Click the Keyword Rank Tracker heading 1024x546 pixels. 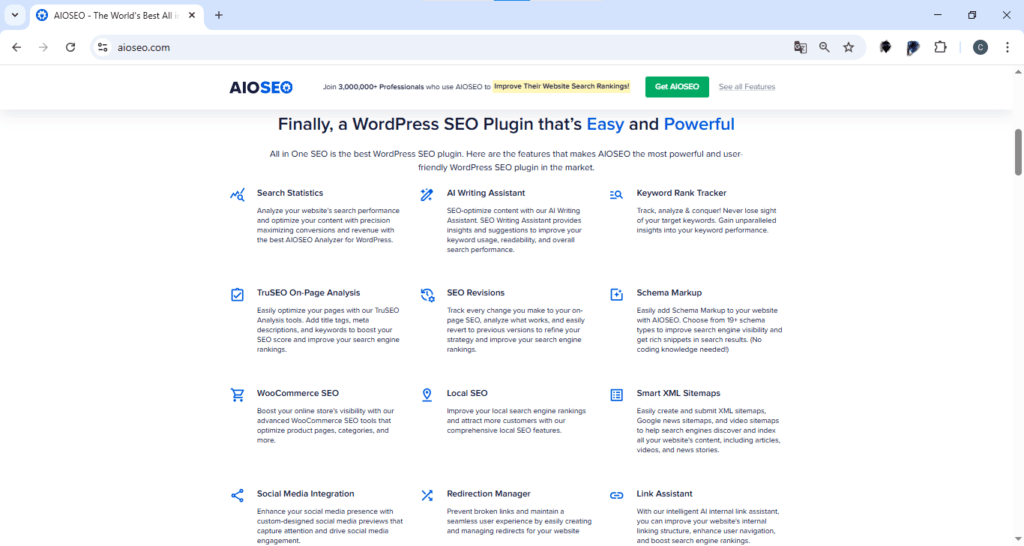[681, 193]
